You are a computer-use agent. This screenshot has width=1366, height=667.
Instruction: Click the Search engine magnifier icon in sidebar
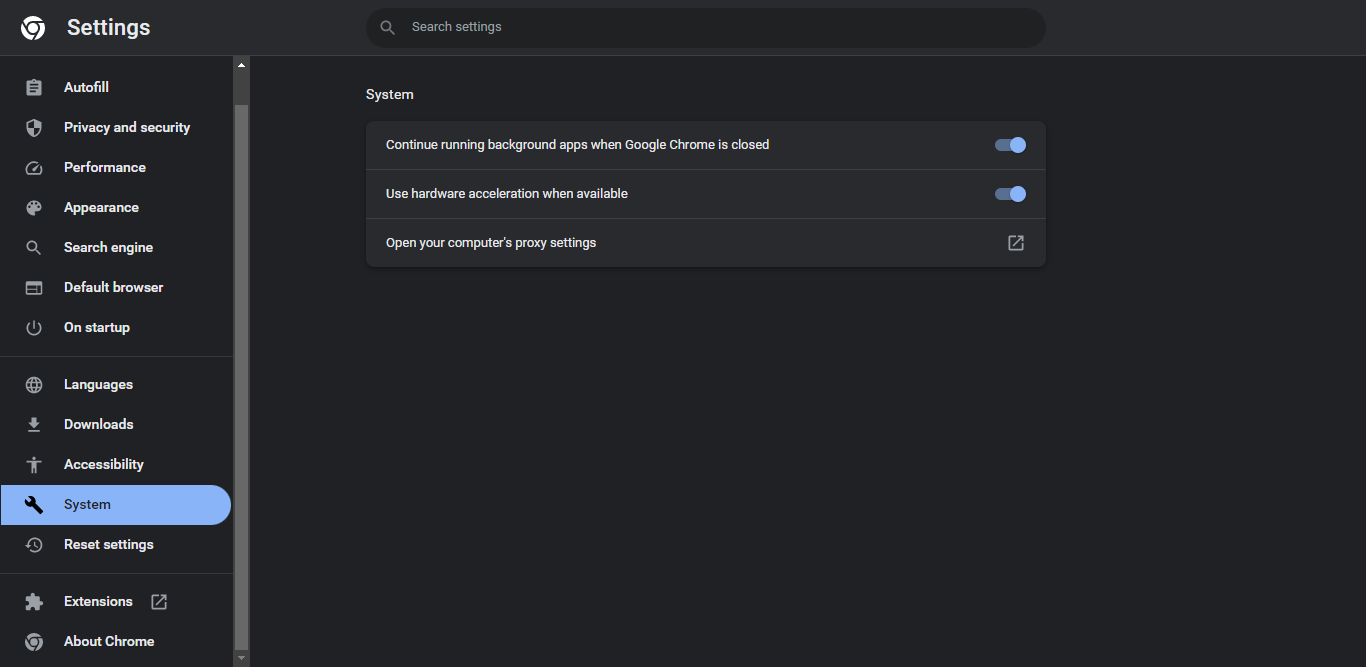(x=34, y=248)
